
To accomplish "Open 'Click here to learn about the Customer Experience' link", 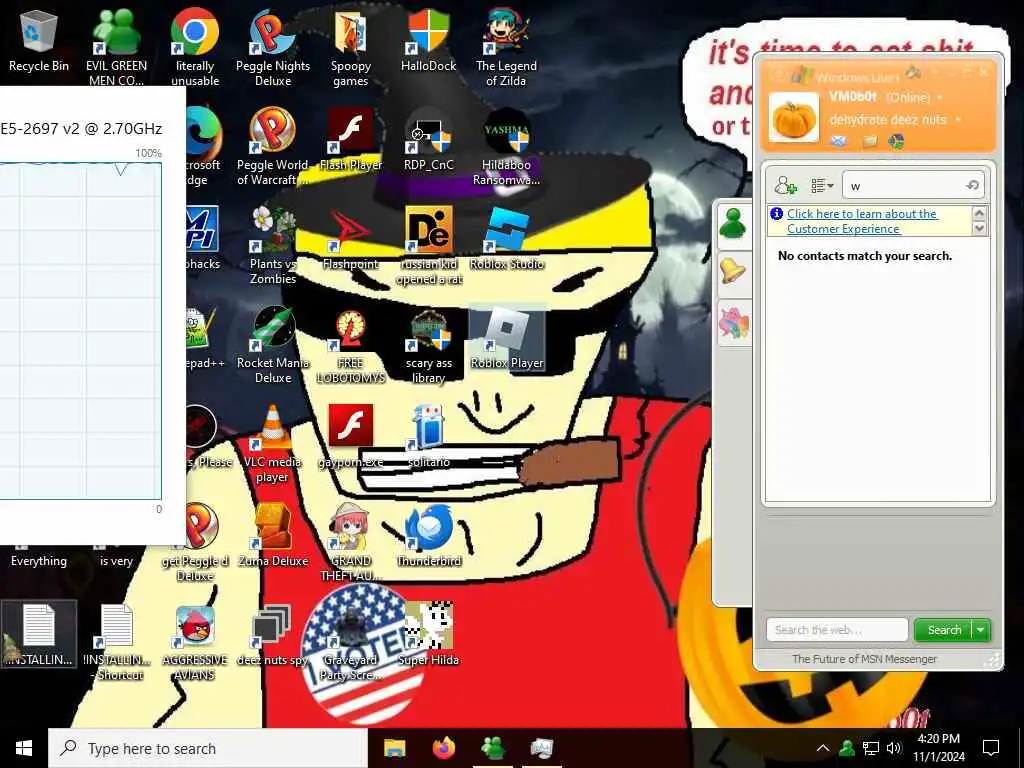I will pyautogui.click(x=861, y=221).
